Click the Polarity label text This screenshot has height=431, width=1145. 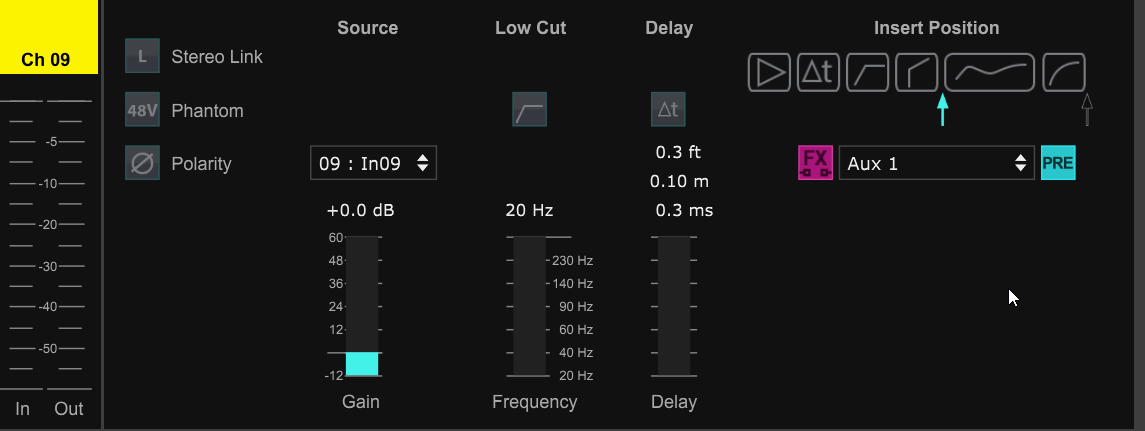tap(202, 164)
